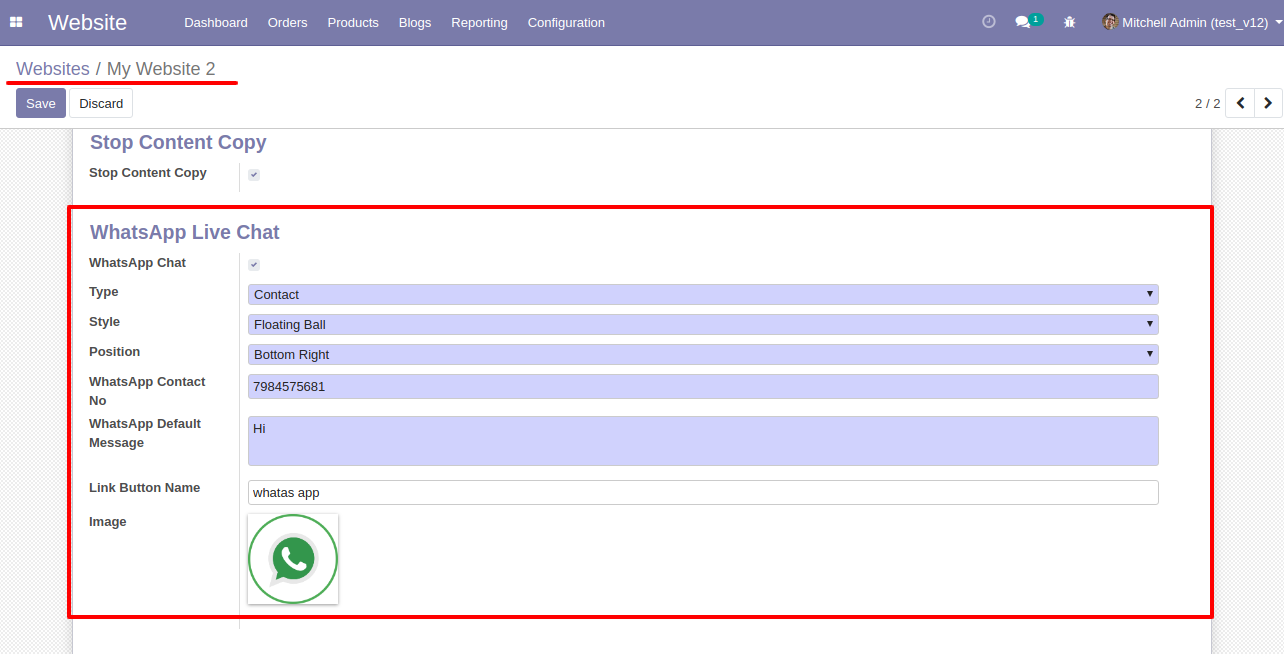
Task: Expand the Mitchell Admin user menu
Action: click(1193, 22)
